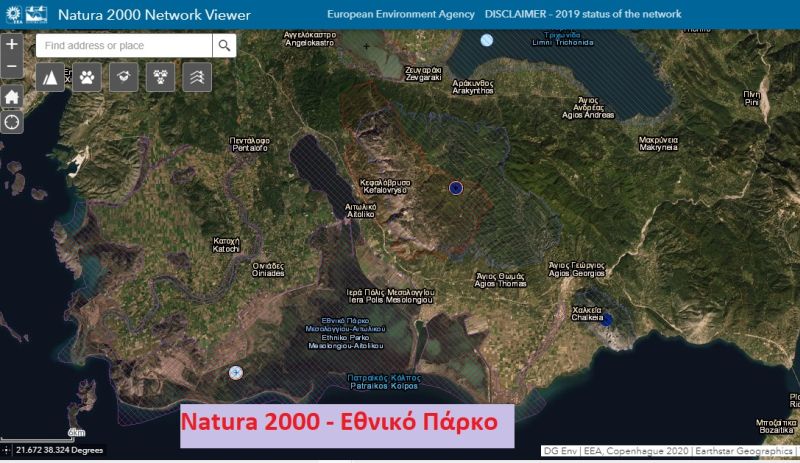
Task: Click the magnifier search button
Action: pos(224,45)
